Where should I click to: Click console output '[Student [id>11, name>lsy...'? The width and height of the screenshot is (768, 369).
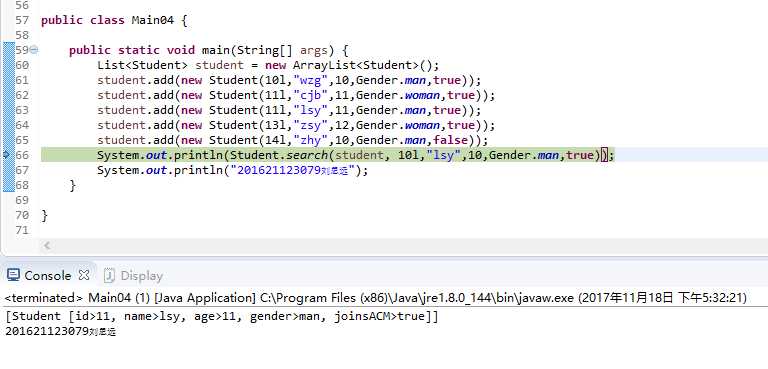tap(222, 317)
